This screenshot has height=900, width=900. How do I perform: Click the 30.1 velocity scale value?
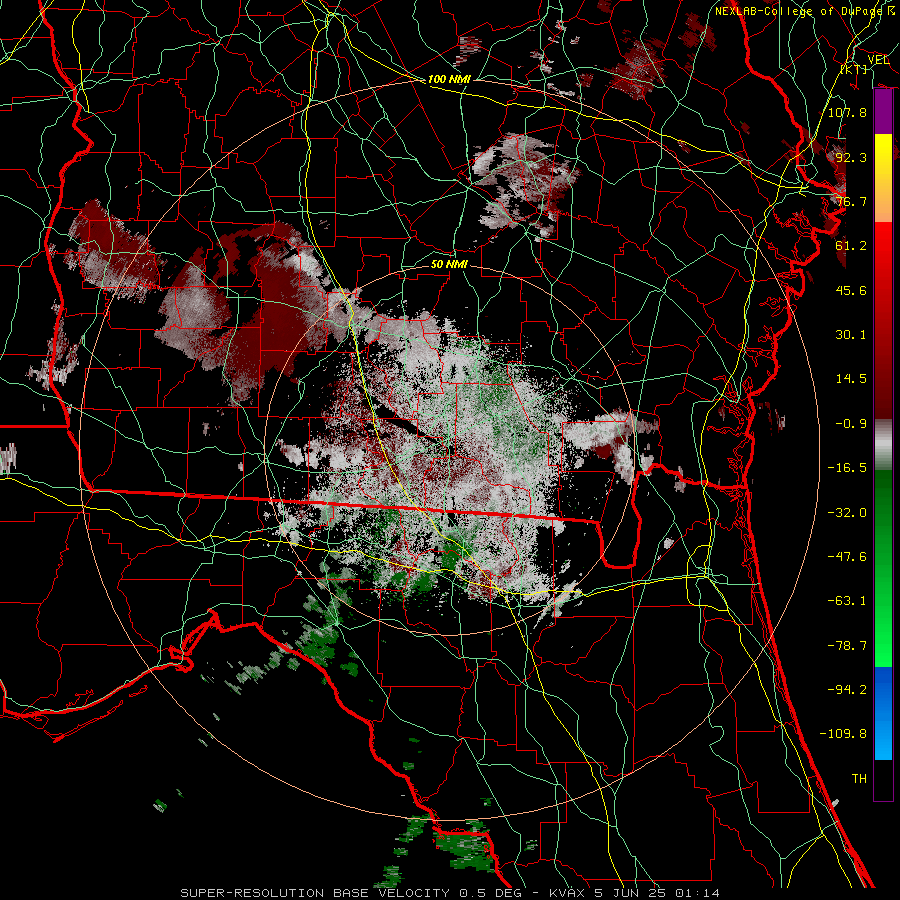851,335
